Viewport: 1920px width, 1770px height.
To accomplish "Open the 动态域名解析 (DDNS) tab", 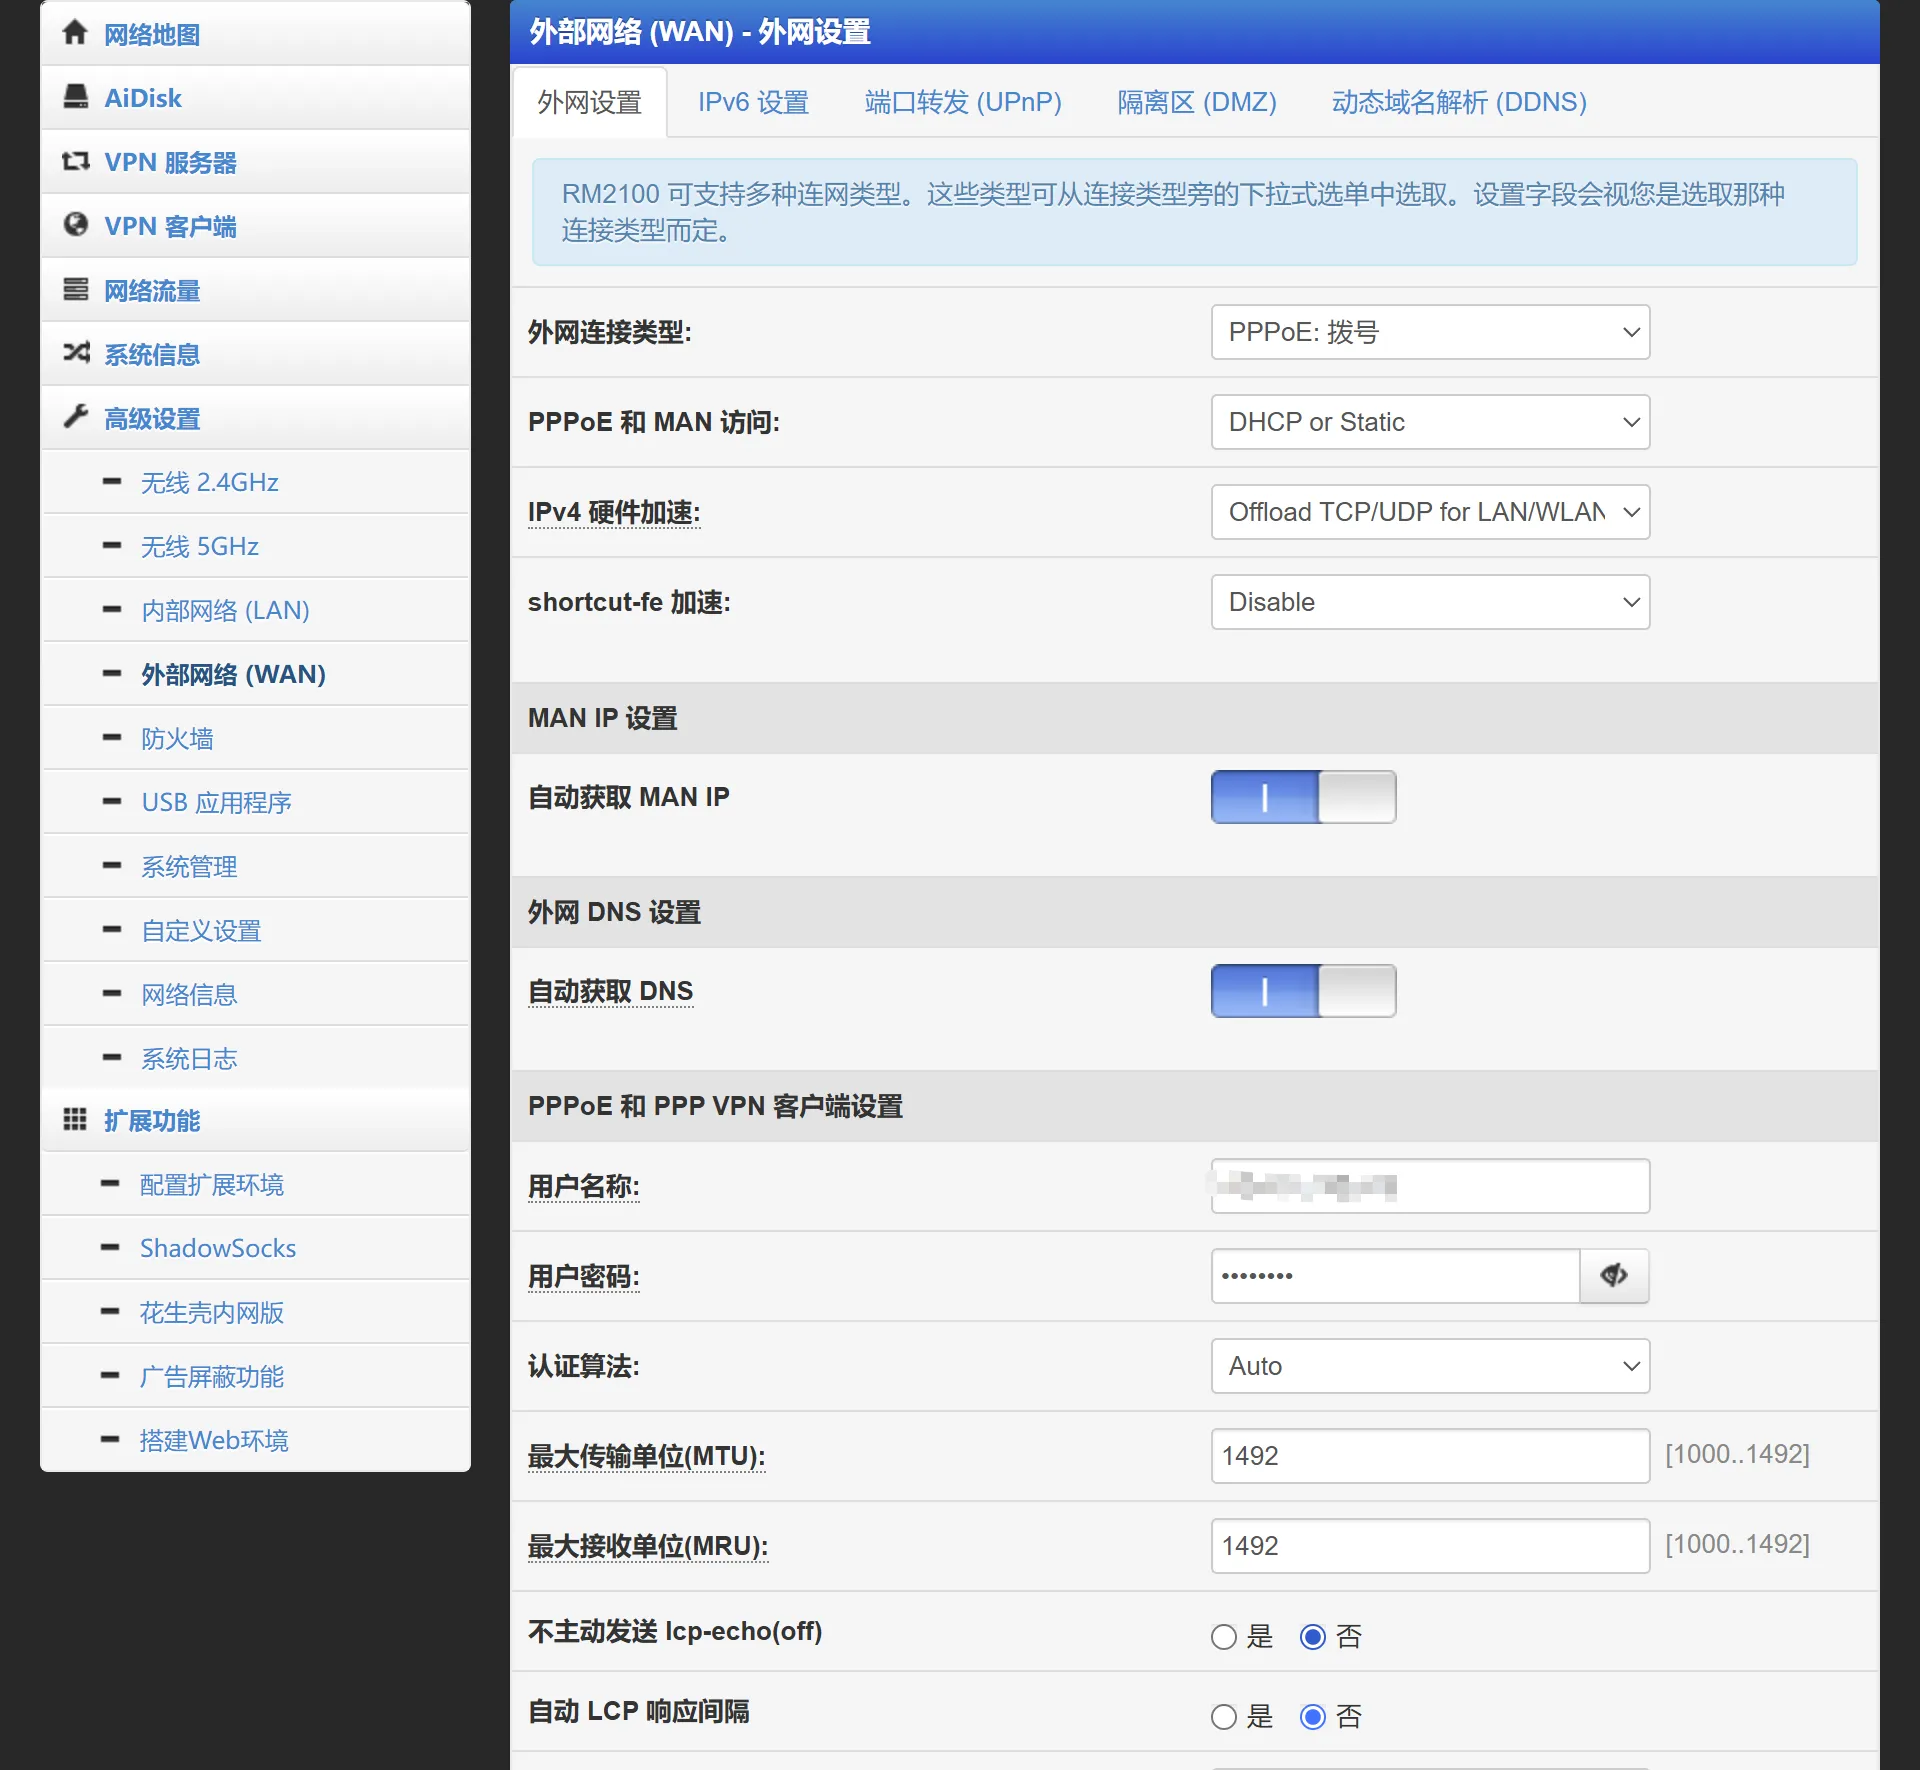I will pos(1458,102).
